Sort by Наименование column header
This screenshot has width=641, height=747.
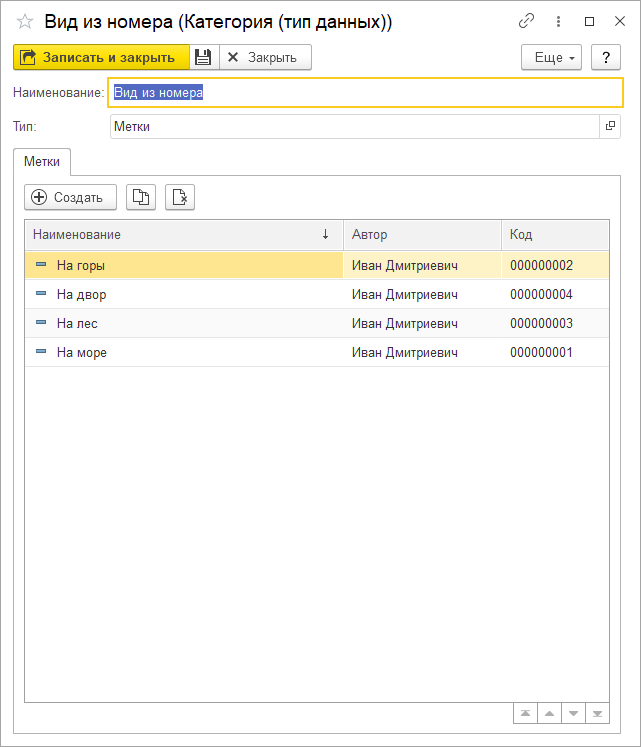tap(180, 235)
